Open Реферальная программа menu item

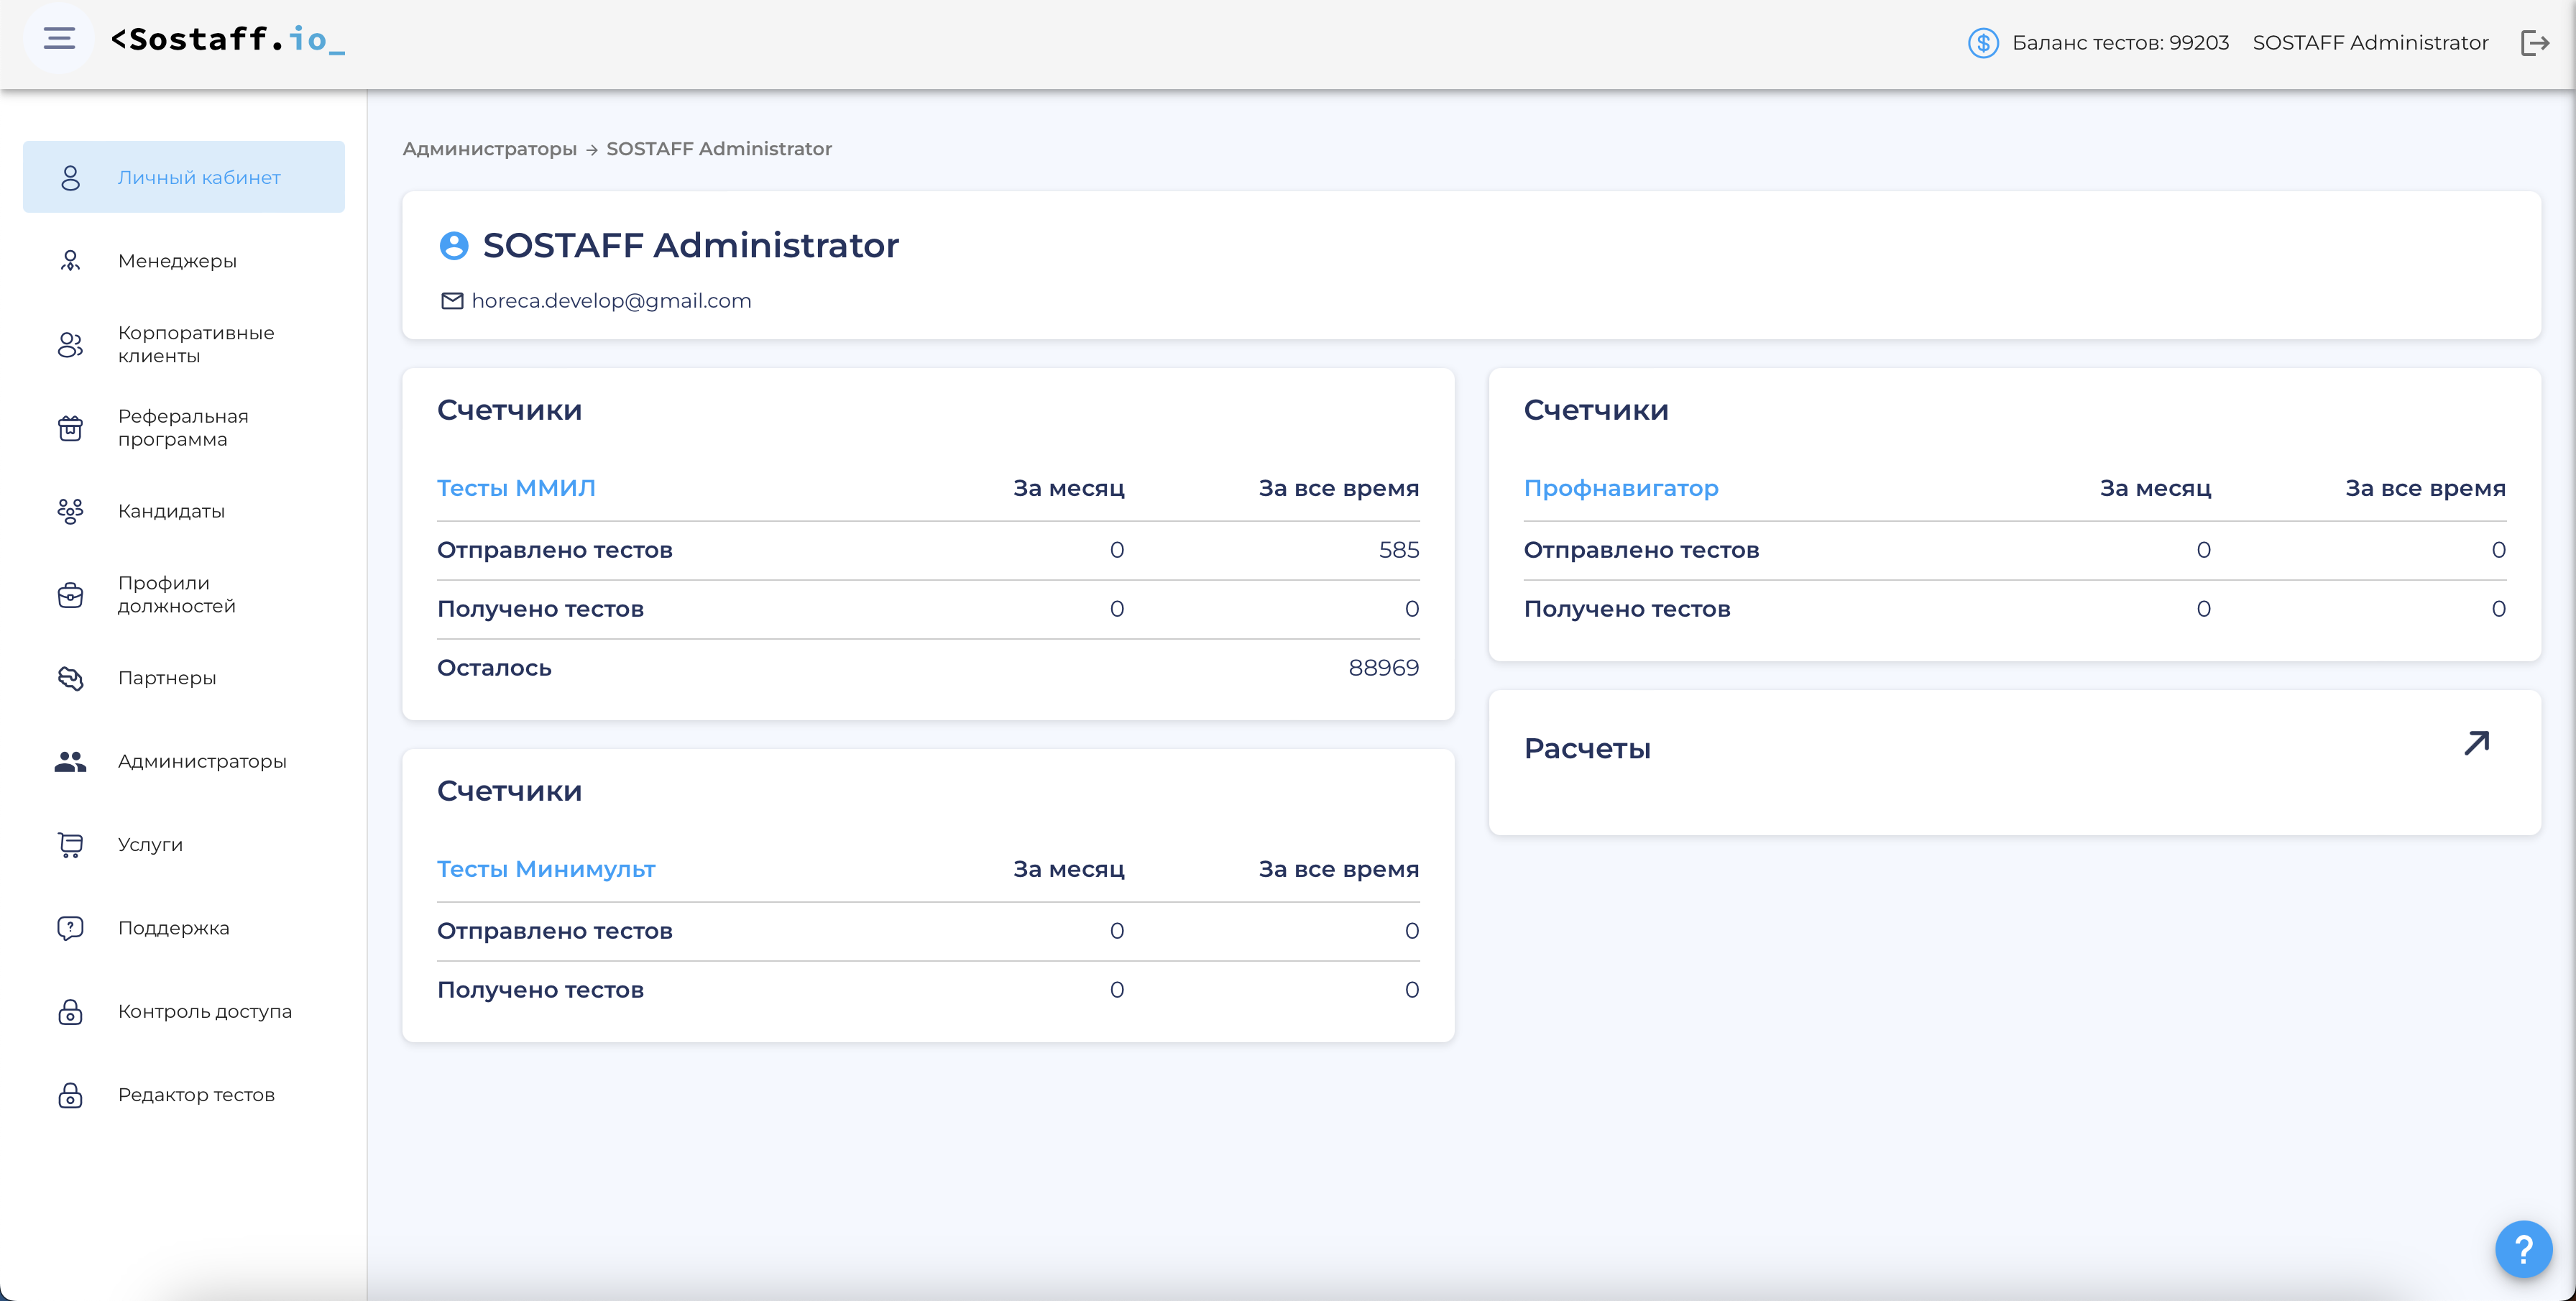(x=184, y=428)
